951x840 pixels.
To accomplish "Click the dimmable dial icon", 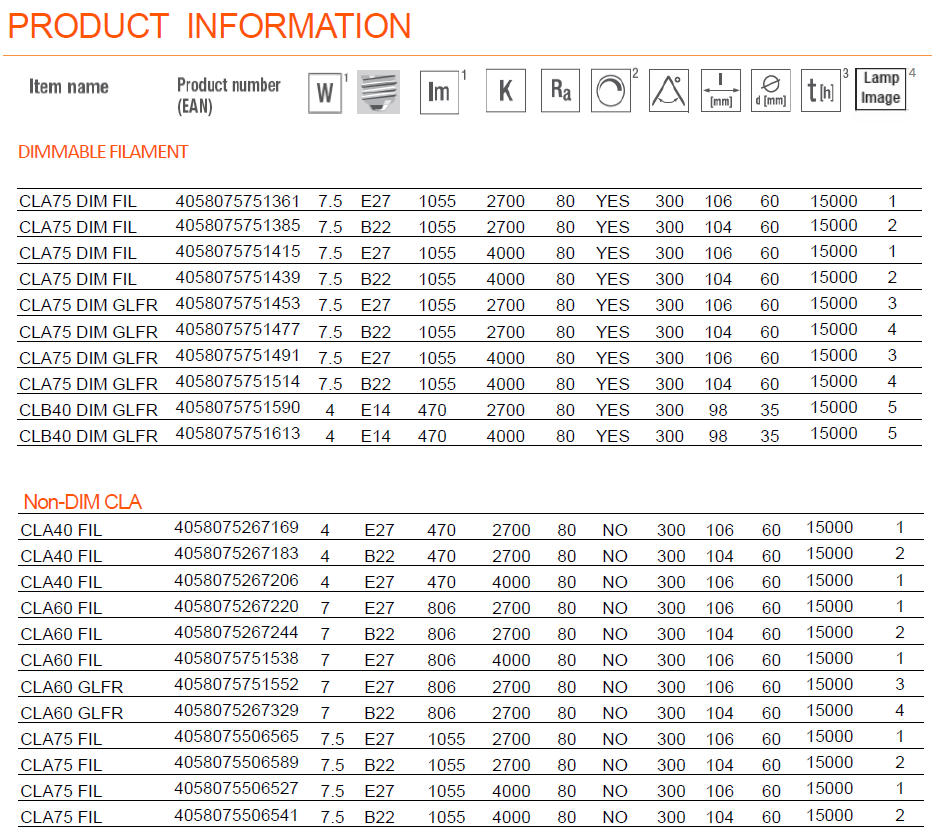I will pyautogui.click(x=611, y=91).
